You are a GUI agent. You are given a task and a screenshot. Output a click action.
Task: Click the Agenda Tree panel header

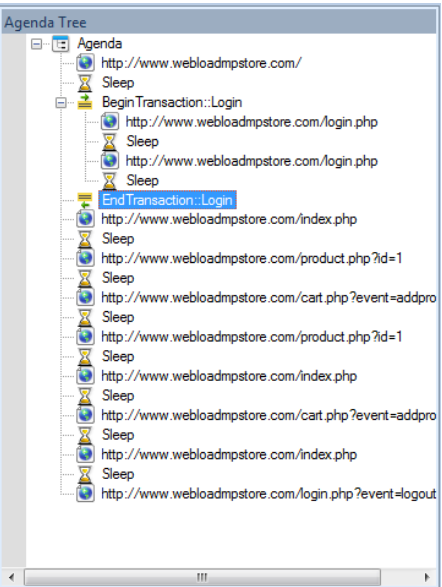[x=219, y=22]
